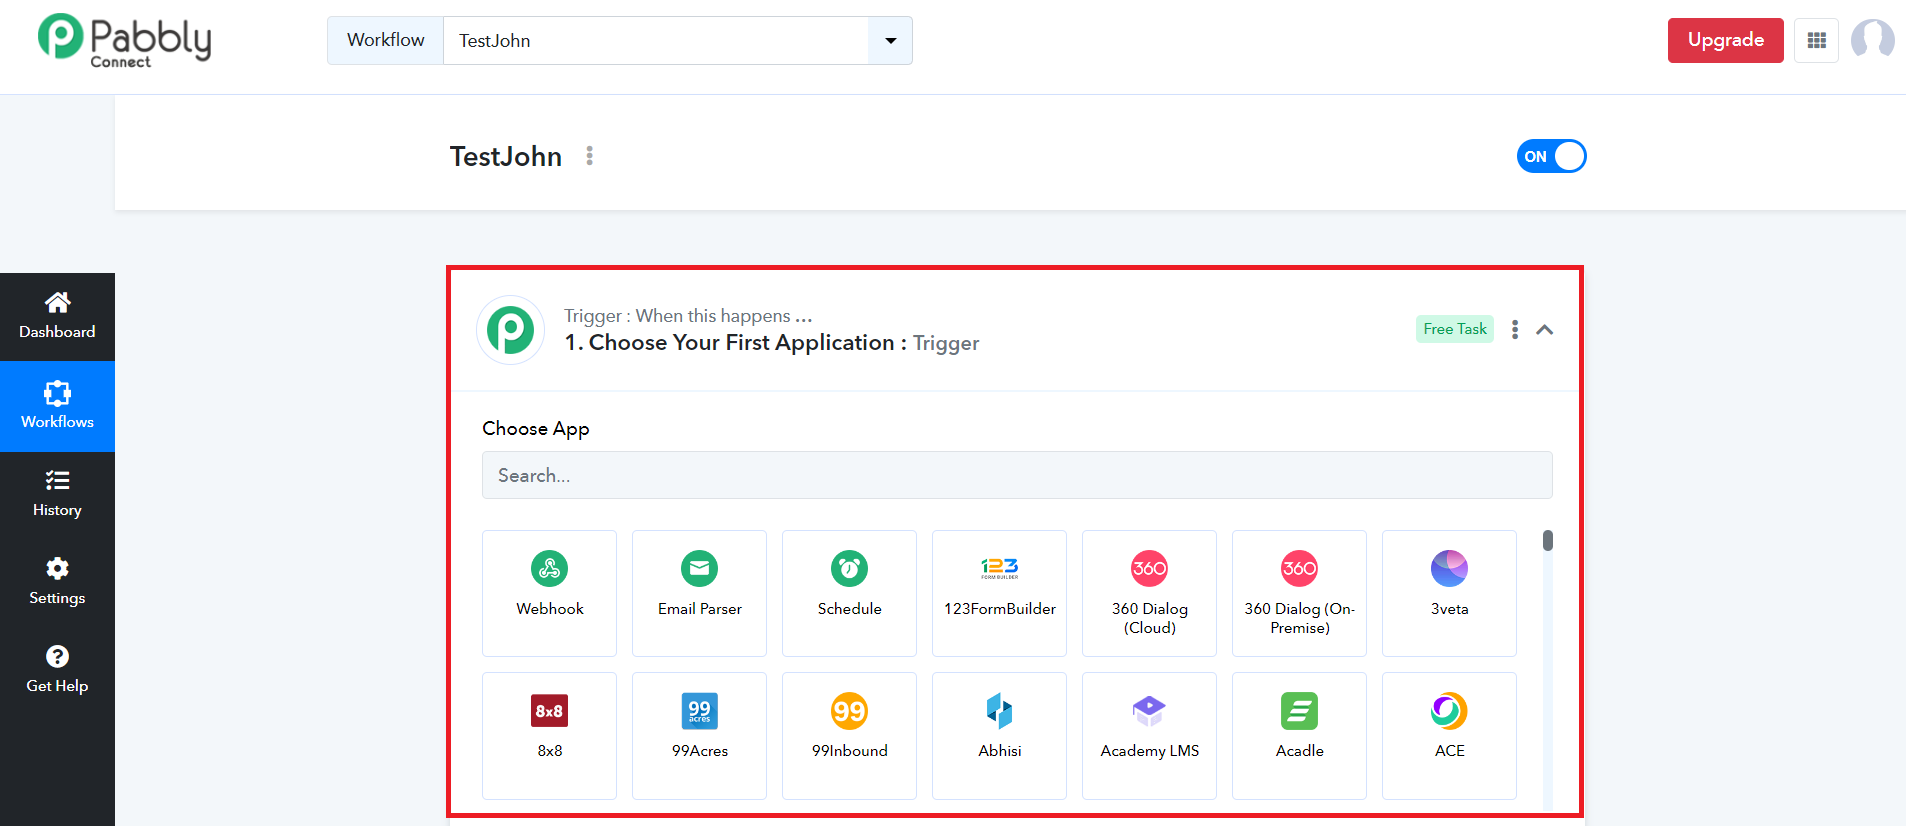This screenshot has height=826, width=1906.
Task: Select 360 Dialog (On-Premise) app
Action: click(x=1299, y=593)
